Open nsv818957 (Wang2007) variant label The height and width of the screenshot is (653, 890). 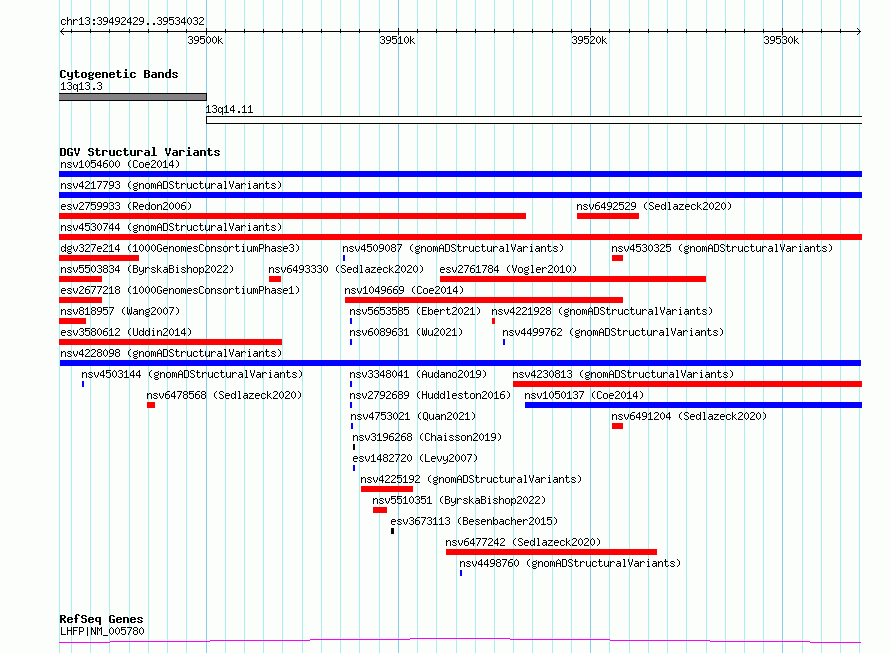120,311
